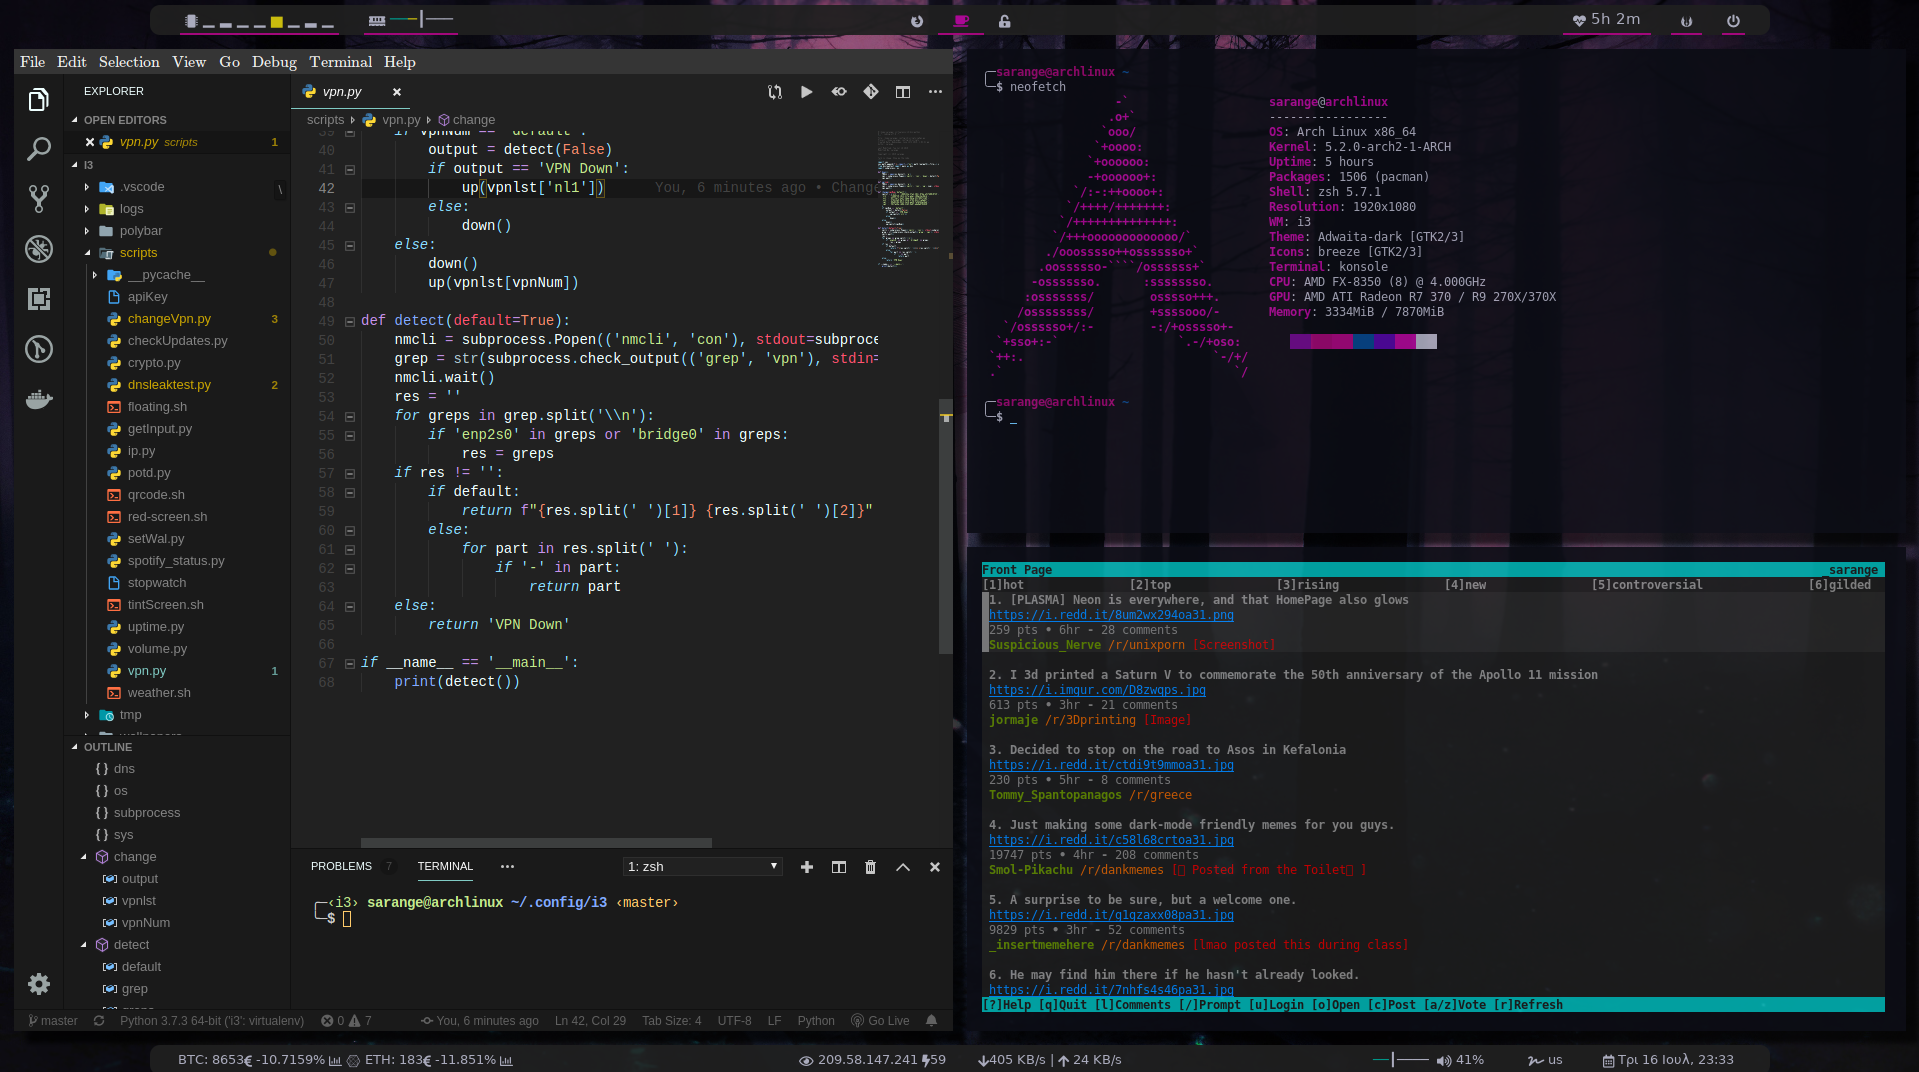1919x1072 pixels.
Task: Open the Search view icon
Action: coord(38,149)
